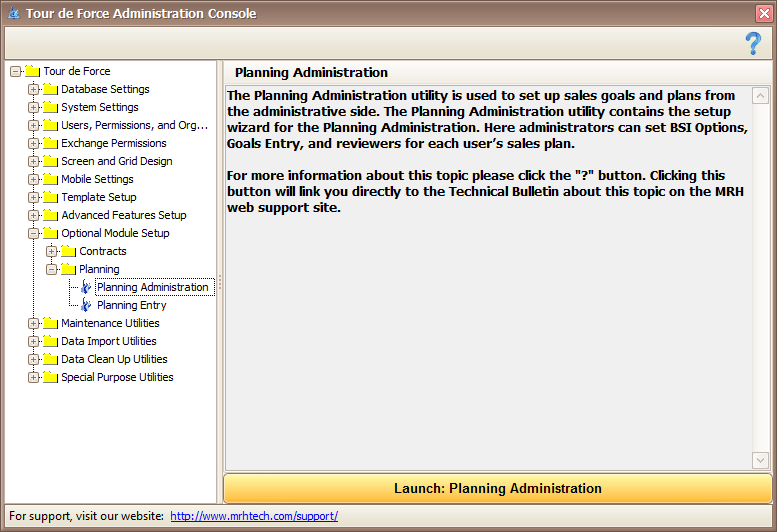
Task: Select the Screen and Grid Design label
Action: pos(116,161)
